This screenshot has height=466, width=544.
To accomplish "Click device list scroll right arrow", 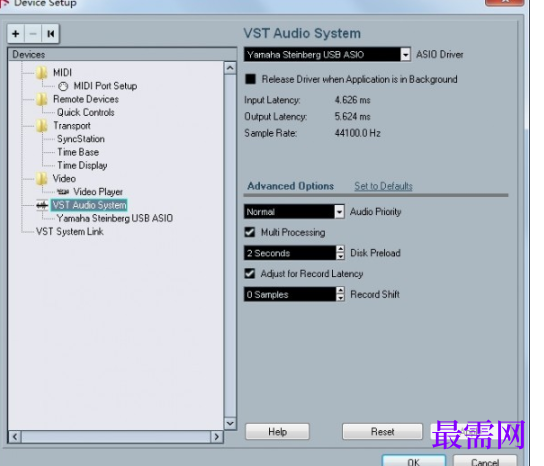I will click(216, 437).
